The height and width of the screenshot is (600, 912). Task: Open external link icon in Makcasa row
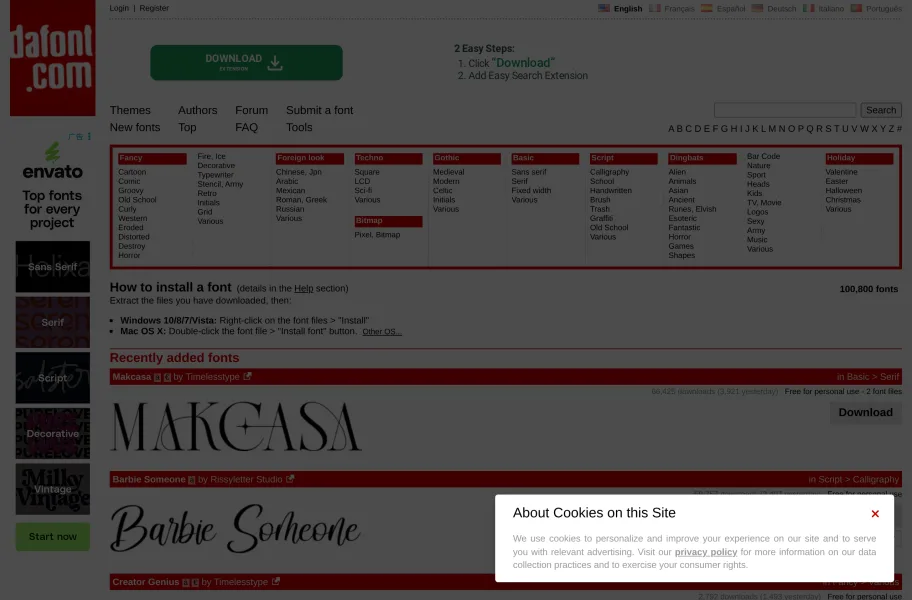(x=247, y=376)
